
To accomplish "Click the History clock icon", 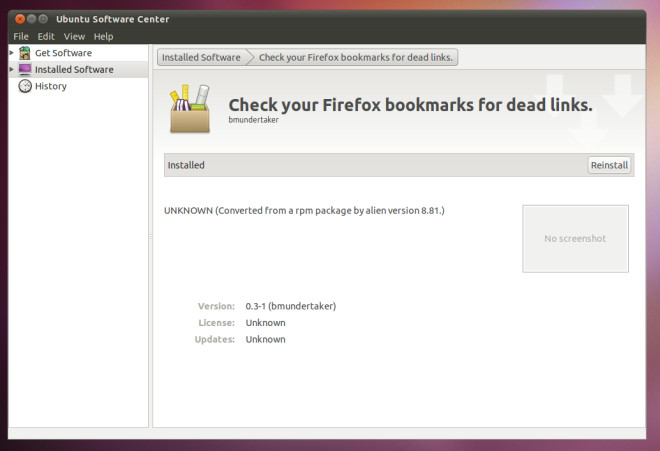I will coord(25,86).
